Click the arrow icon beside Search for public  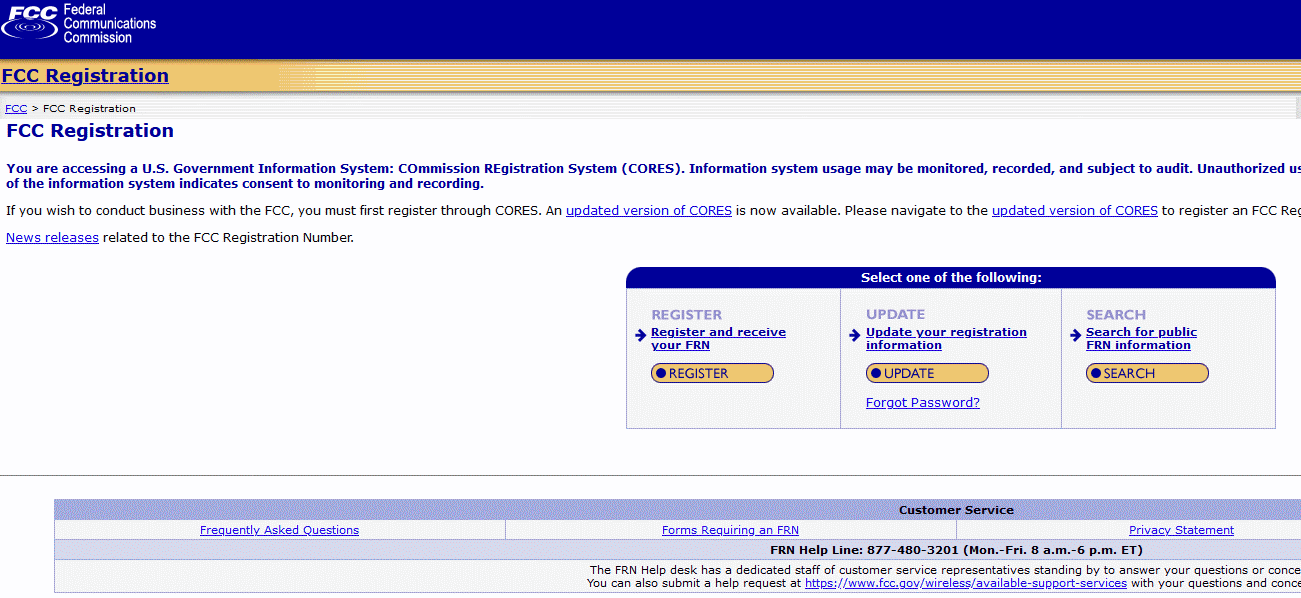[1076, 336]
